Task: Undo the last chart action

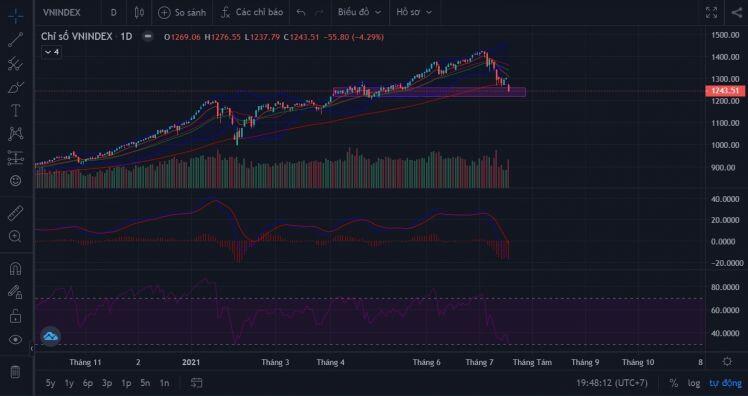Action: 301,13
